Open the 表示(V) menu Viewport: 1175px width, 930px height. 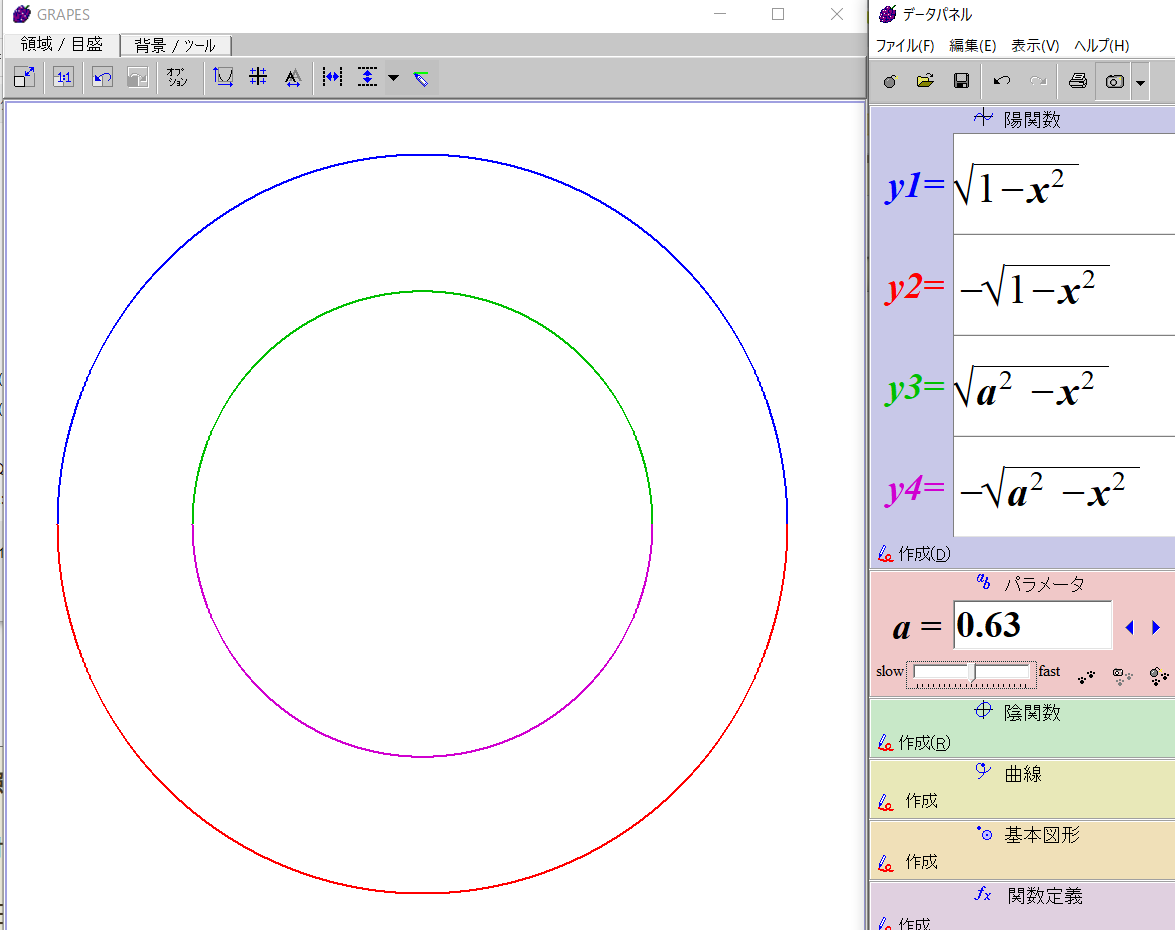[x=1034, y=46]
